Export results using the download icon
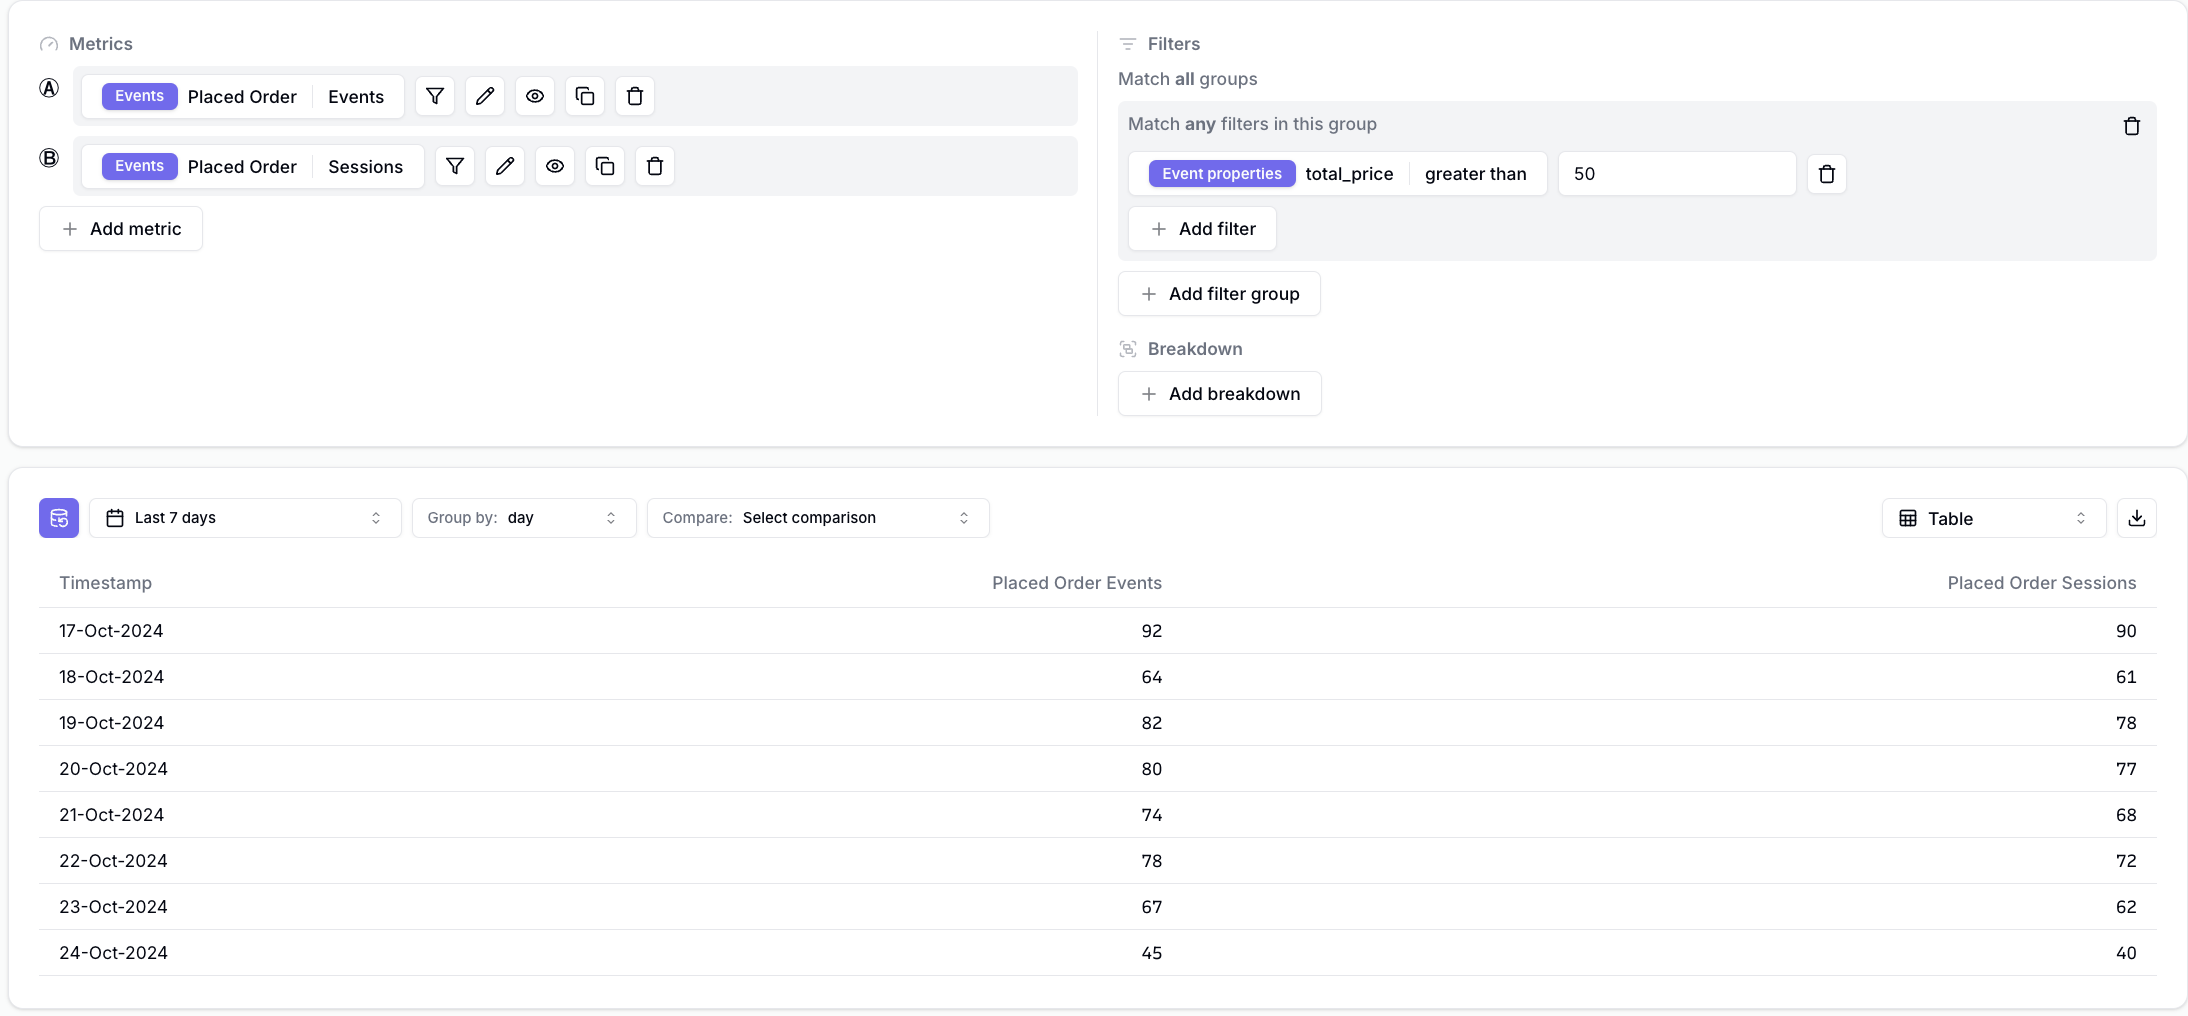 (2137, 517)
